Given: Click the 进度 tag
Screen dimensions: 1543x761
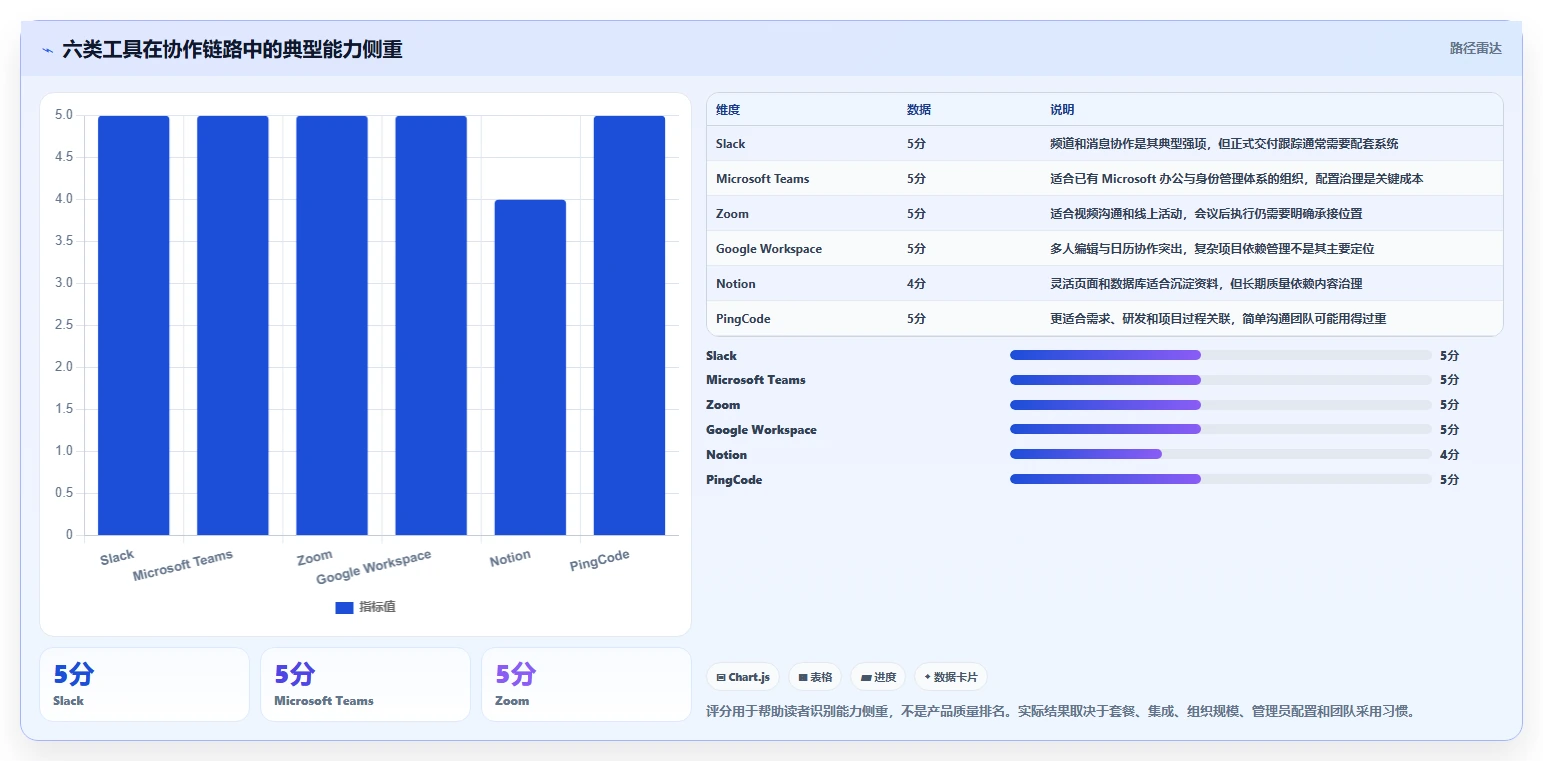Looking at the screenshot, I should (x=878, y=677).
